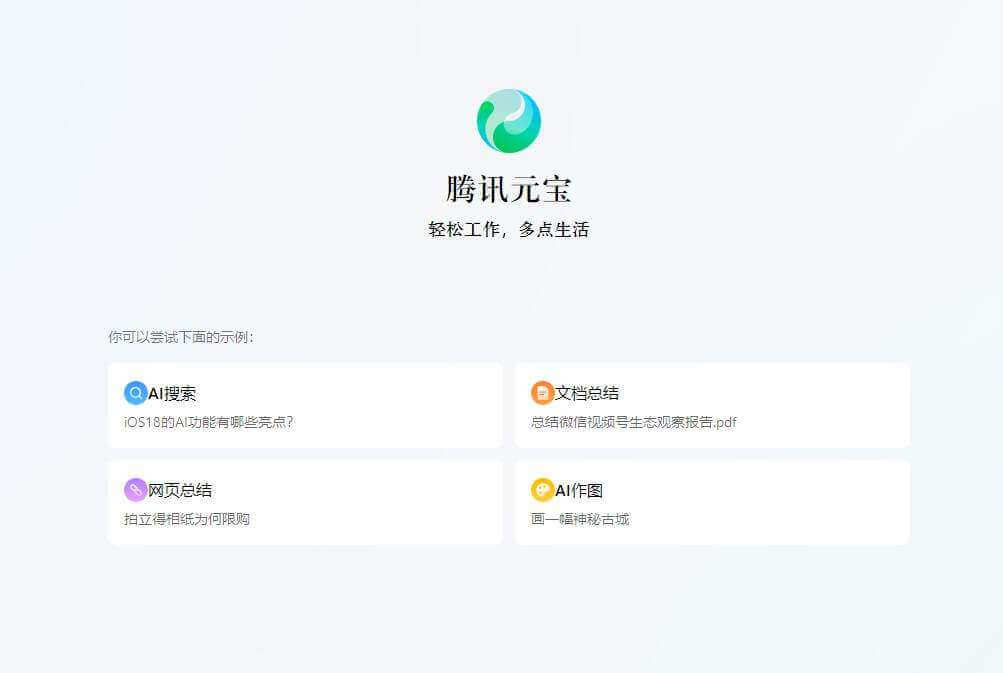Select prompt "画一幅神秘古城"
This screenshot has height=673, width=1003.
[580, 519]
